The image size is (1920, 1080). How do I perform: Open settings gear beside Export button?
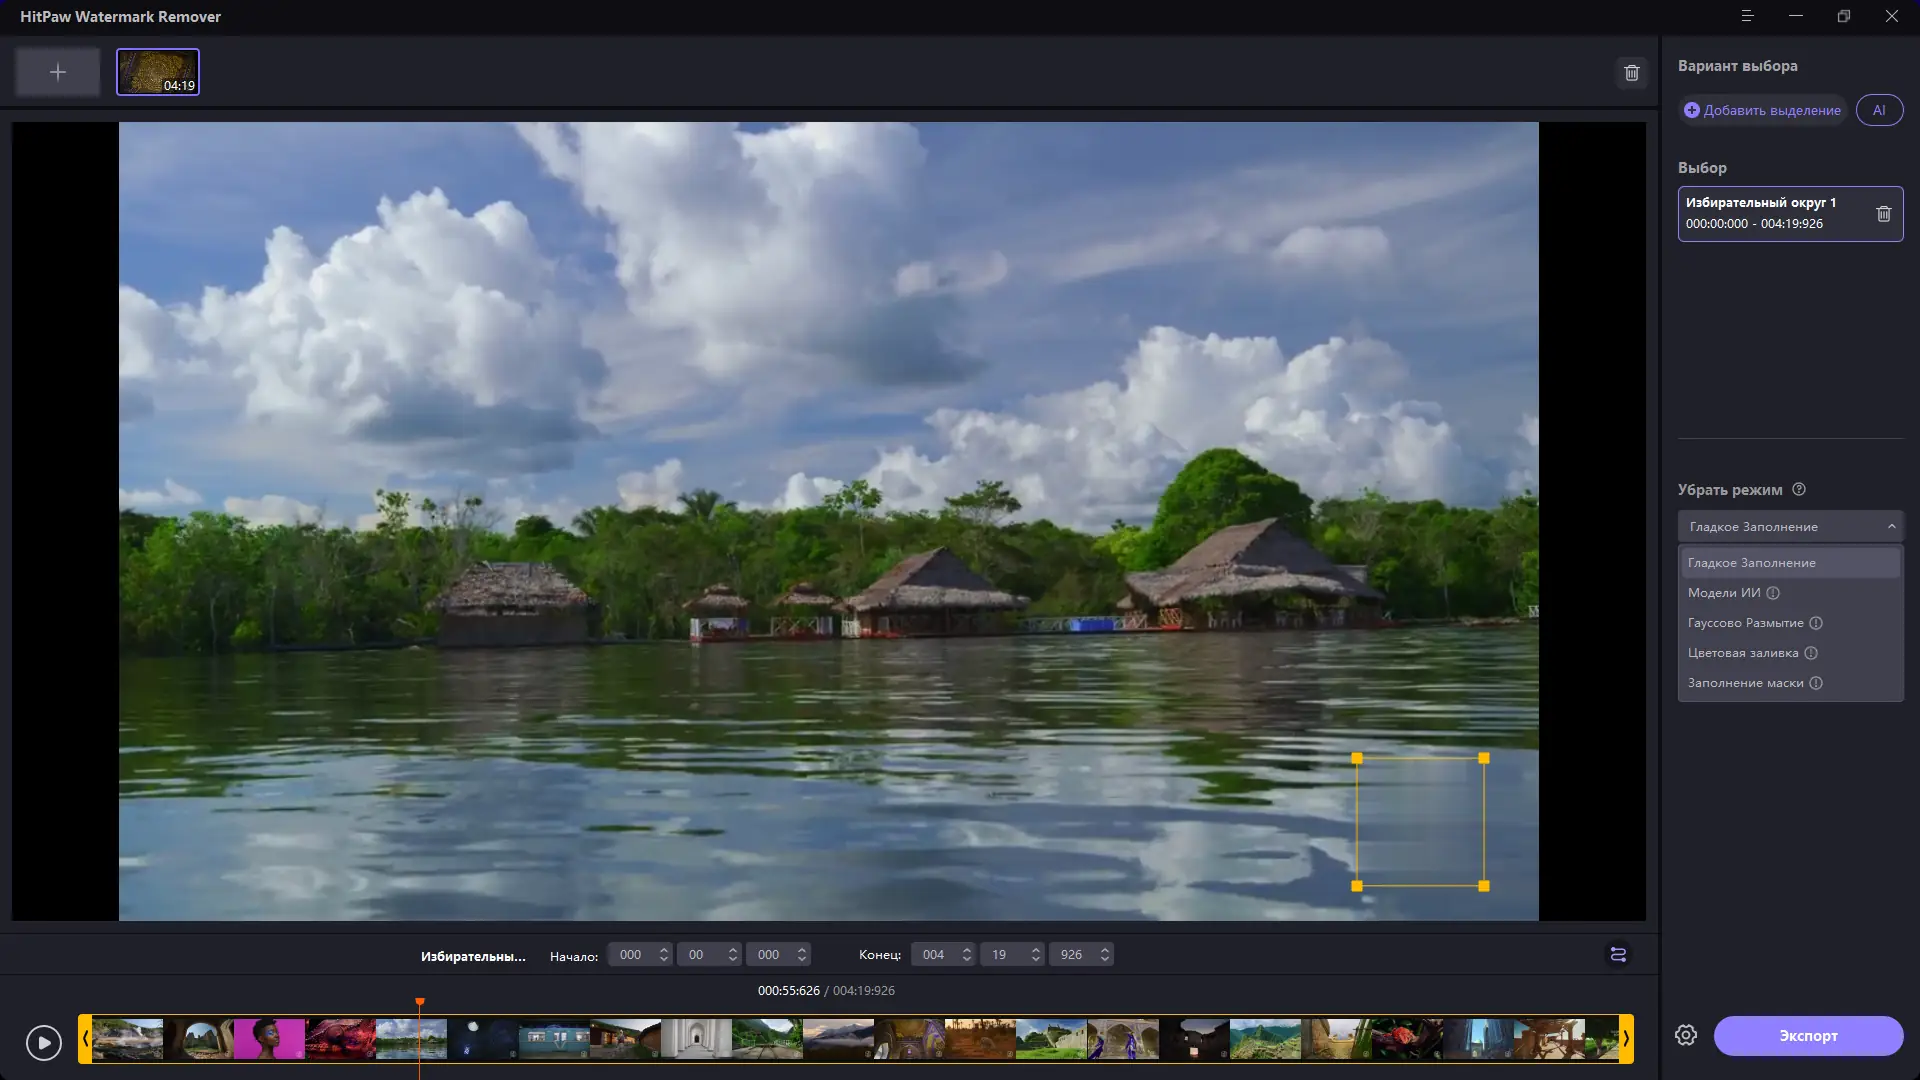pyautogui.click(x=1686, y=1036)
